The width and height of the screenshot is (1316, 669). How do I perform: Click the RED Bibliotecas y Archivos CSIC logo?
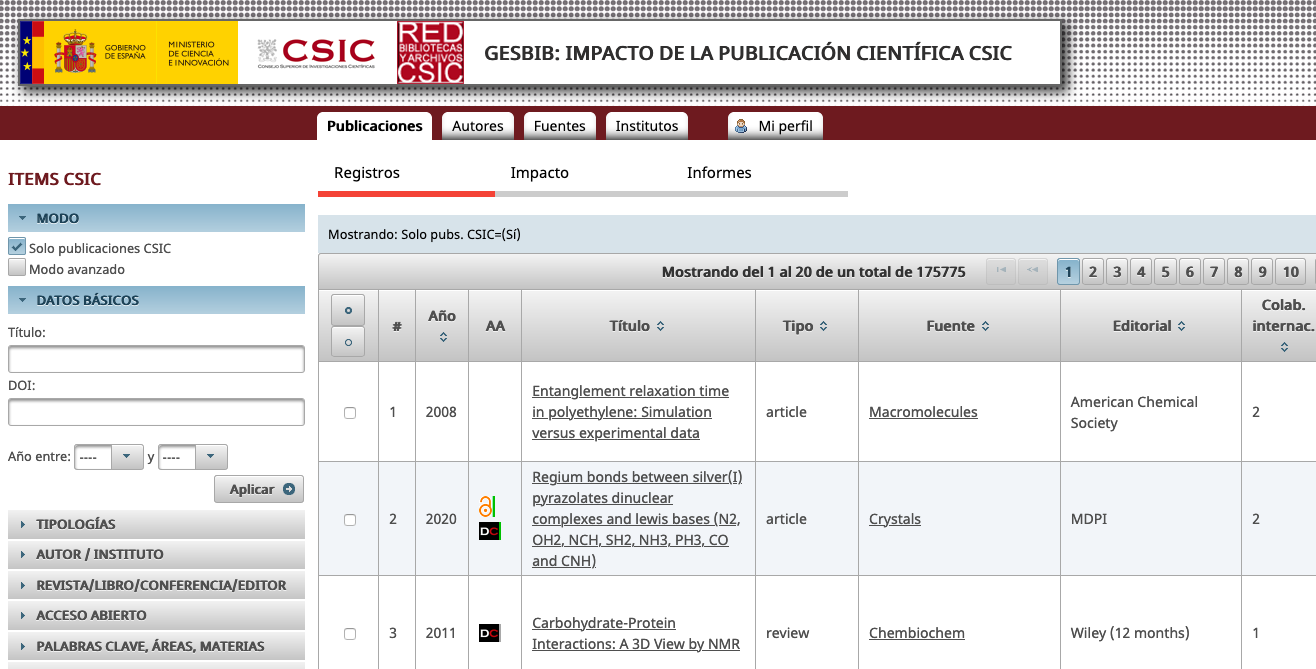432,52
